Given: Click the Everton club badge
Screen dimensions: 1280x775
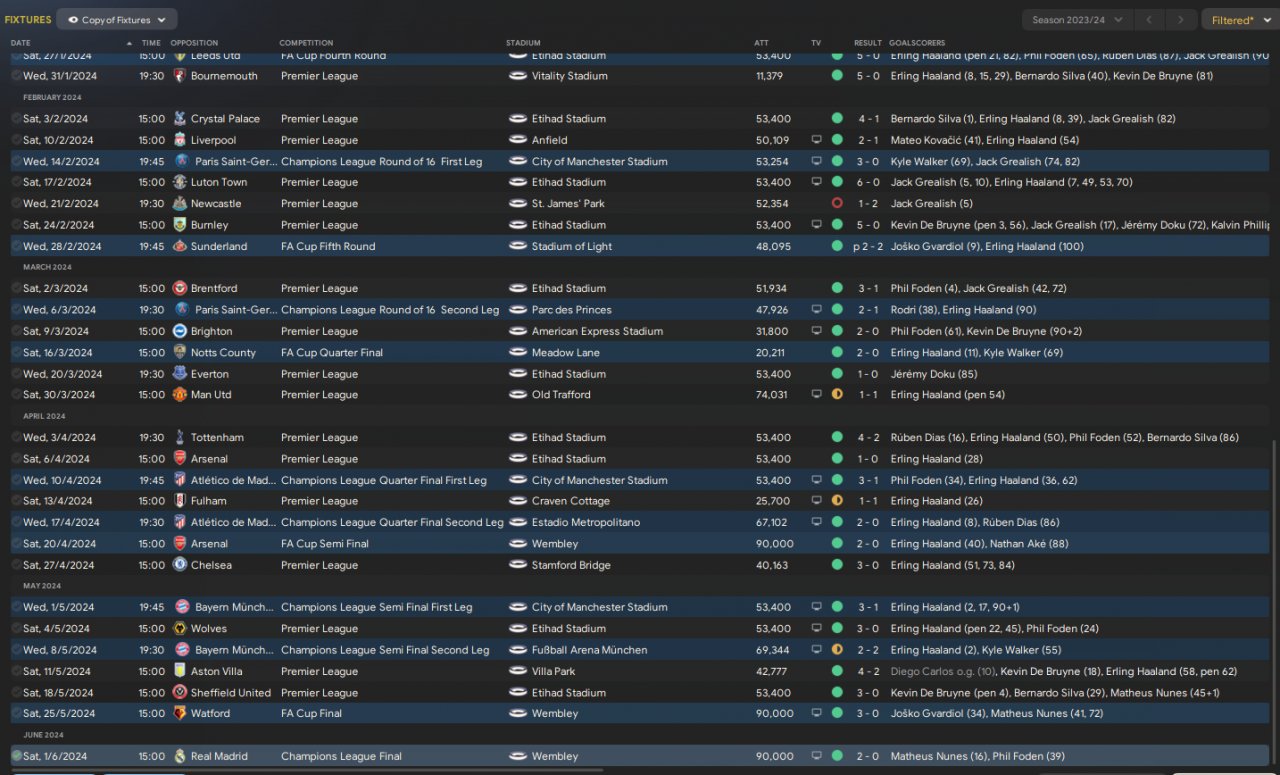Looking at the screenshot, I should point(180,374).
